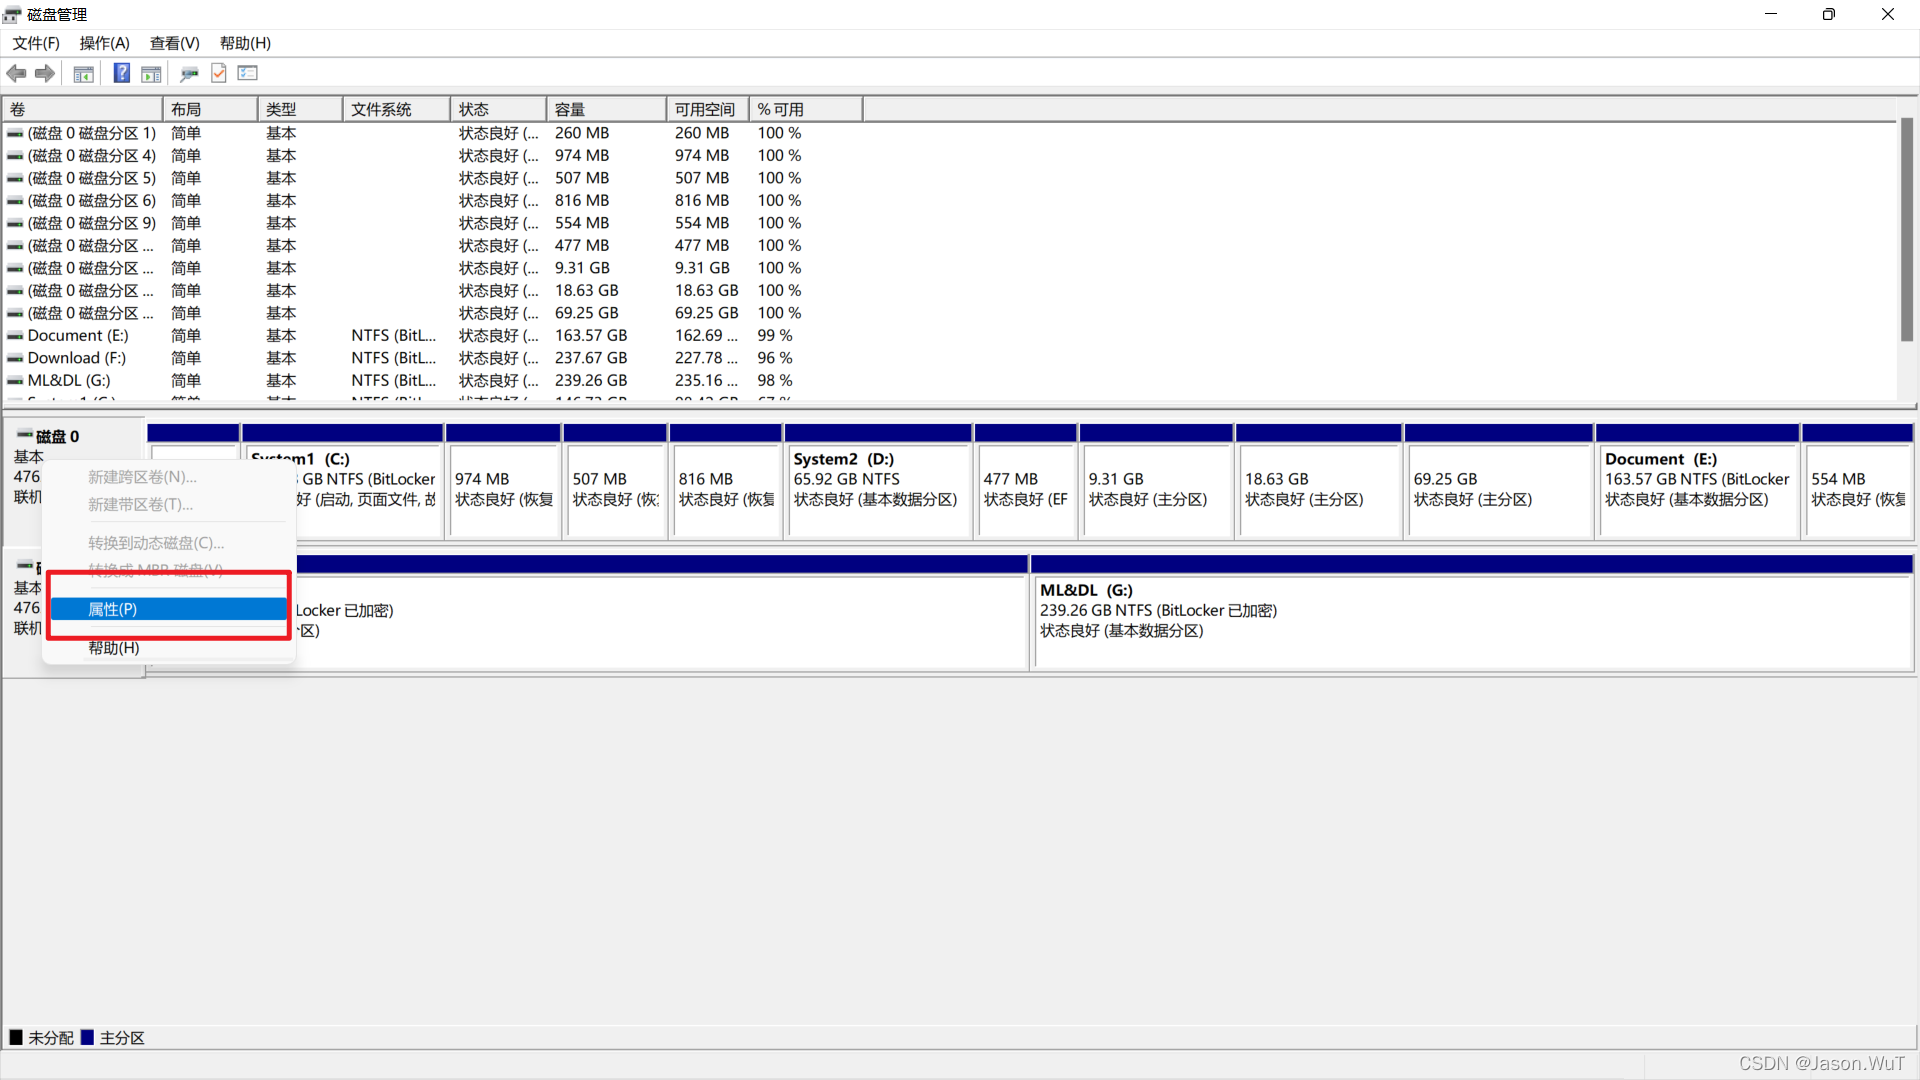Toggle the show/hide action pane icon

click(x=151, y=73)
